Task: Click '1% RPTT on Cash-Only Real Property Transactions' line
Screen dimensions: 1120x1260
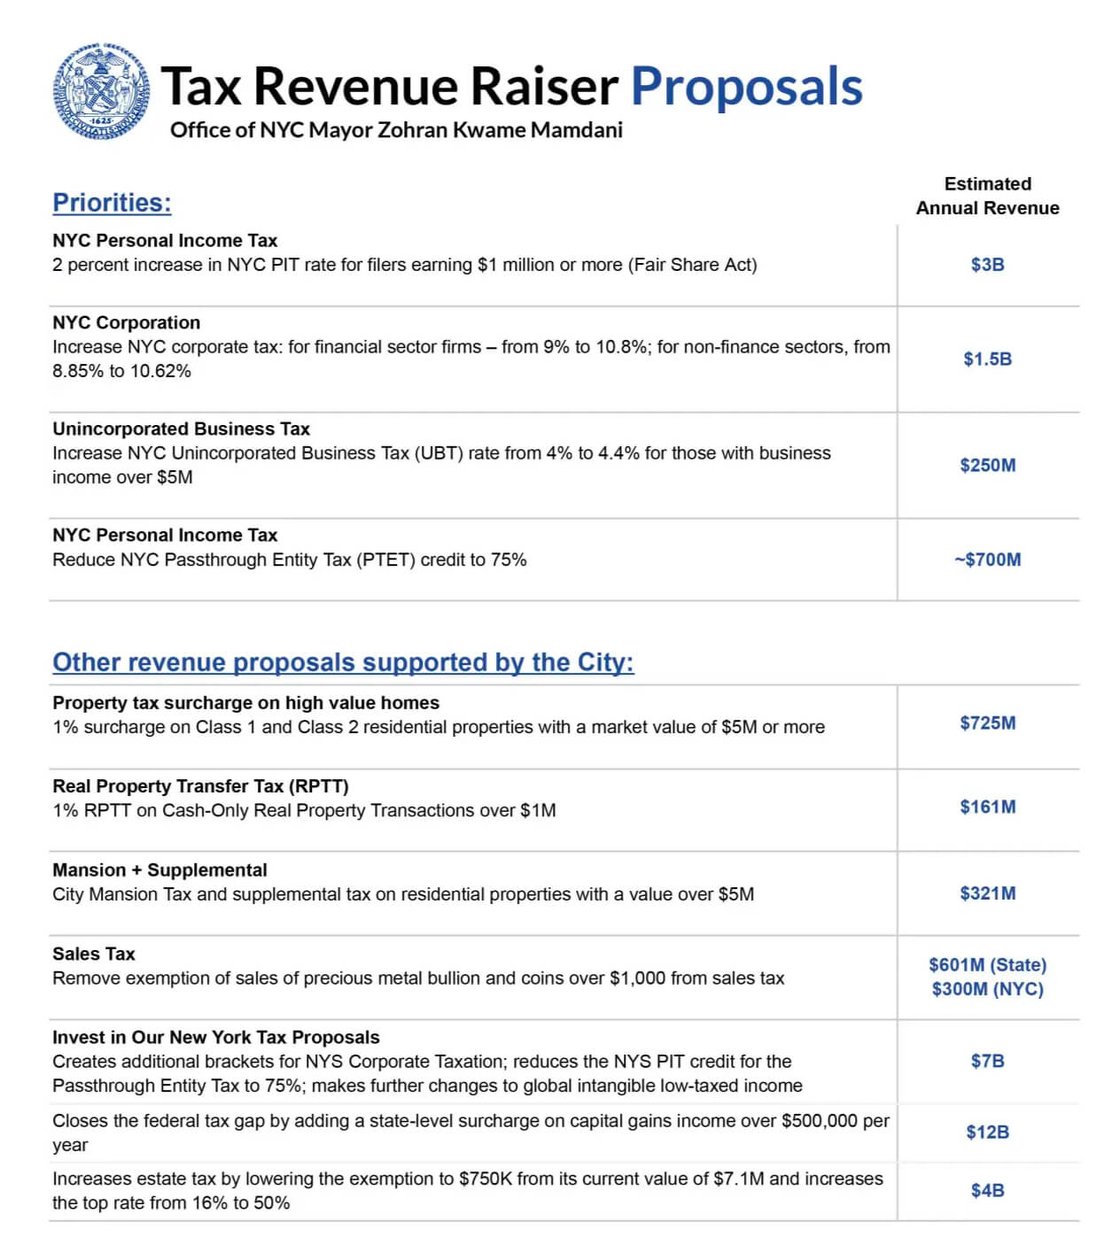Action: 304,811
